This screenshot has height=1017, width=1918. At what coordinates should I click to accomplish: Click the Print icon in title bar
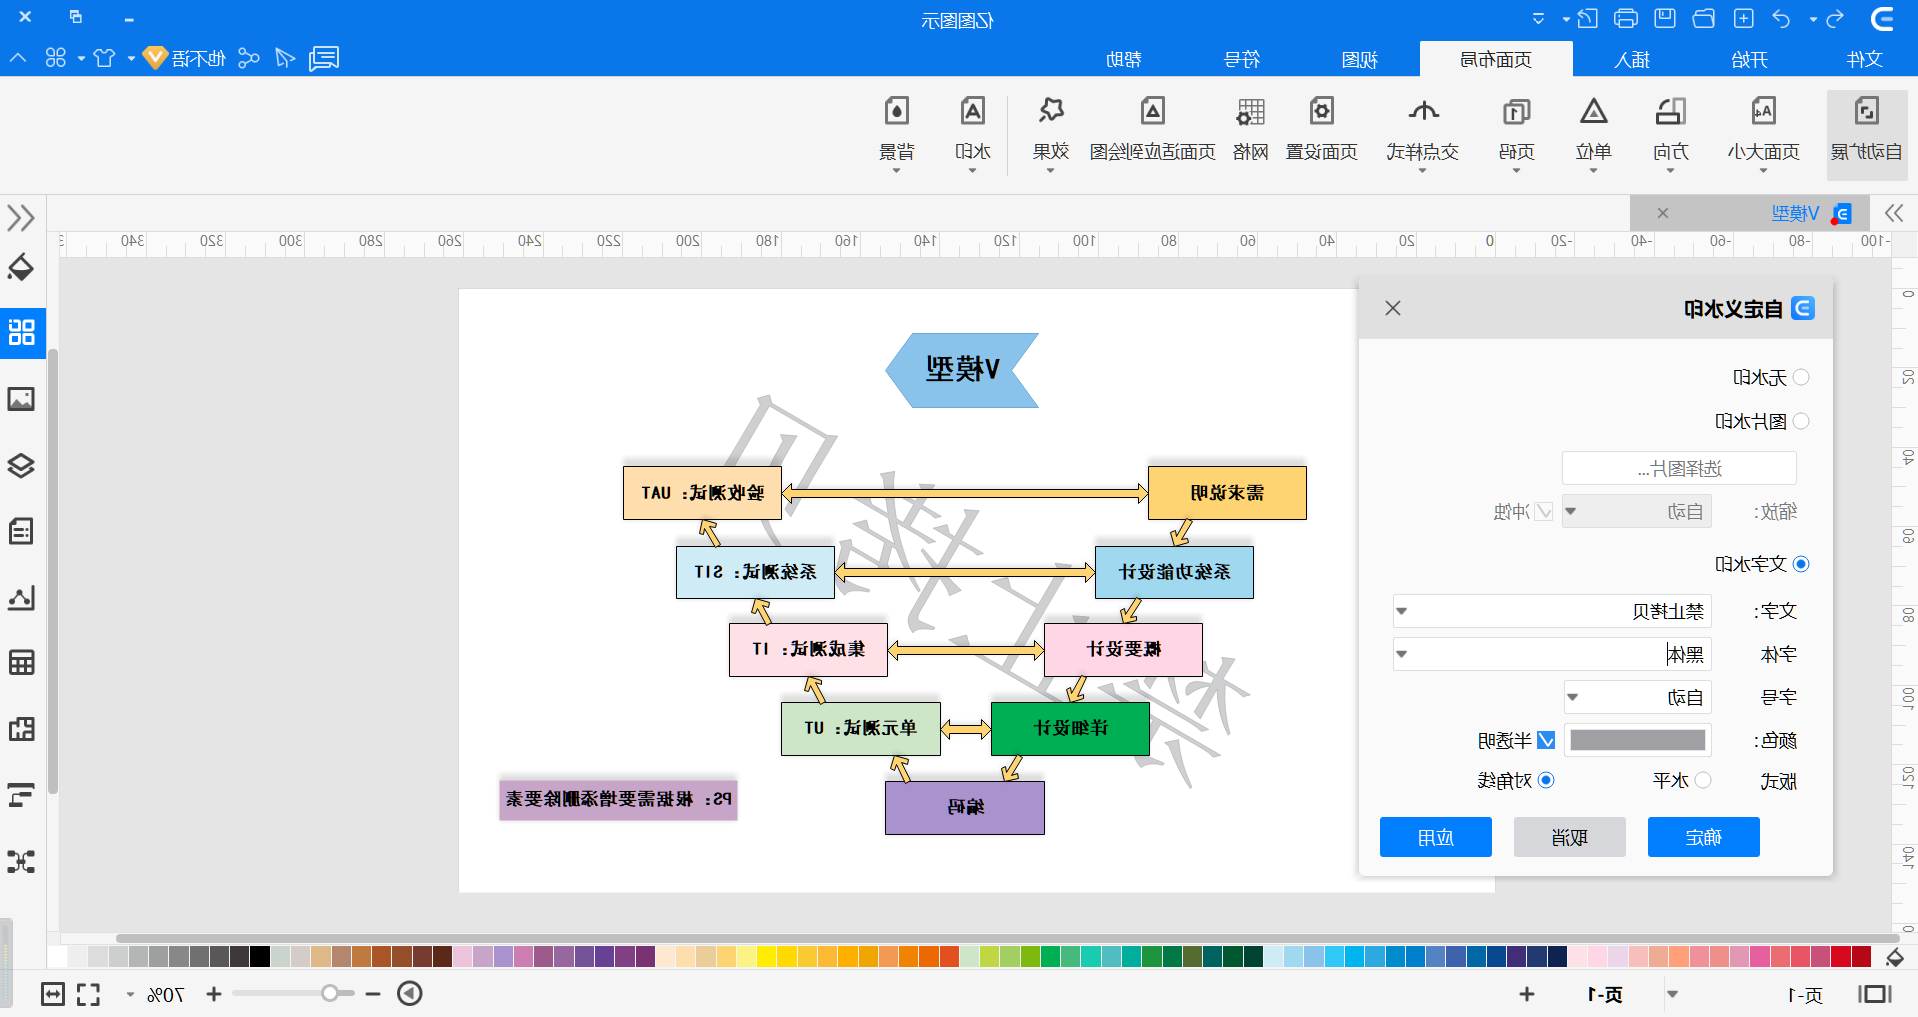coord(1626,19)
